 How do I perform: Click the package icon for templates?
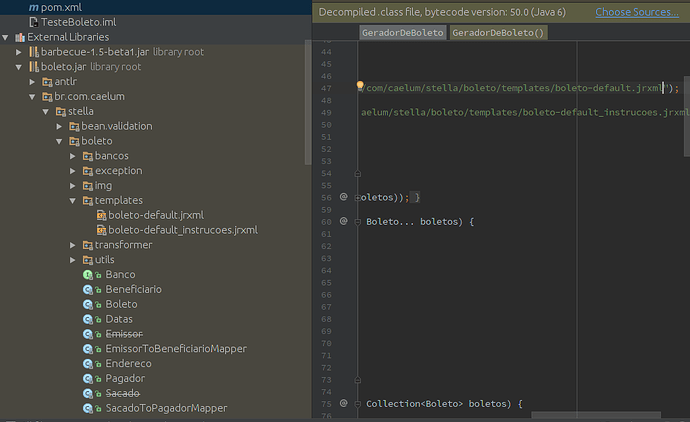coord(88,201)
